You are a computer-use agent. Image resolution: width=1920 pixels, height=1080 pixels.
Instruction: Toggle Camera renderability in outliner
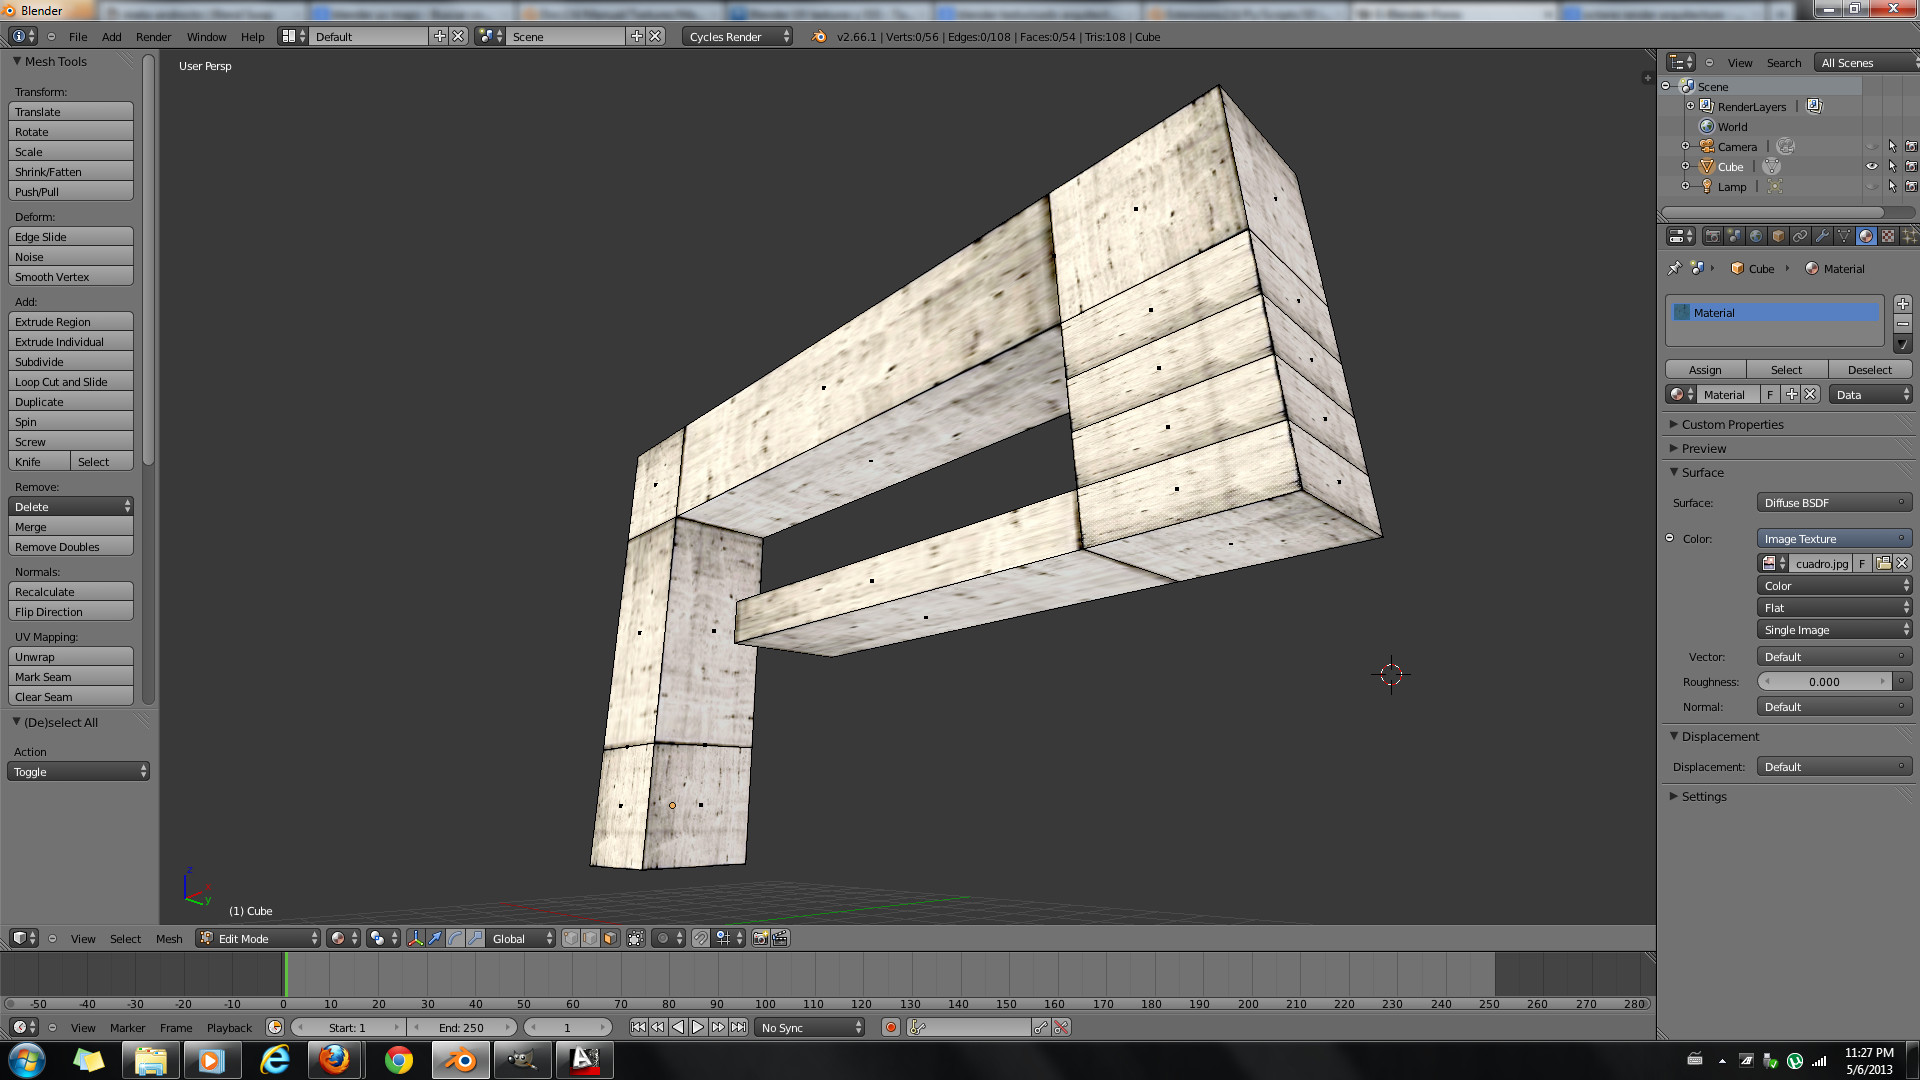(1910, 146)
